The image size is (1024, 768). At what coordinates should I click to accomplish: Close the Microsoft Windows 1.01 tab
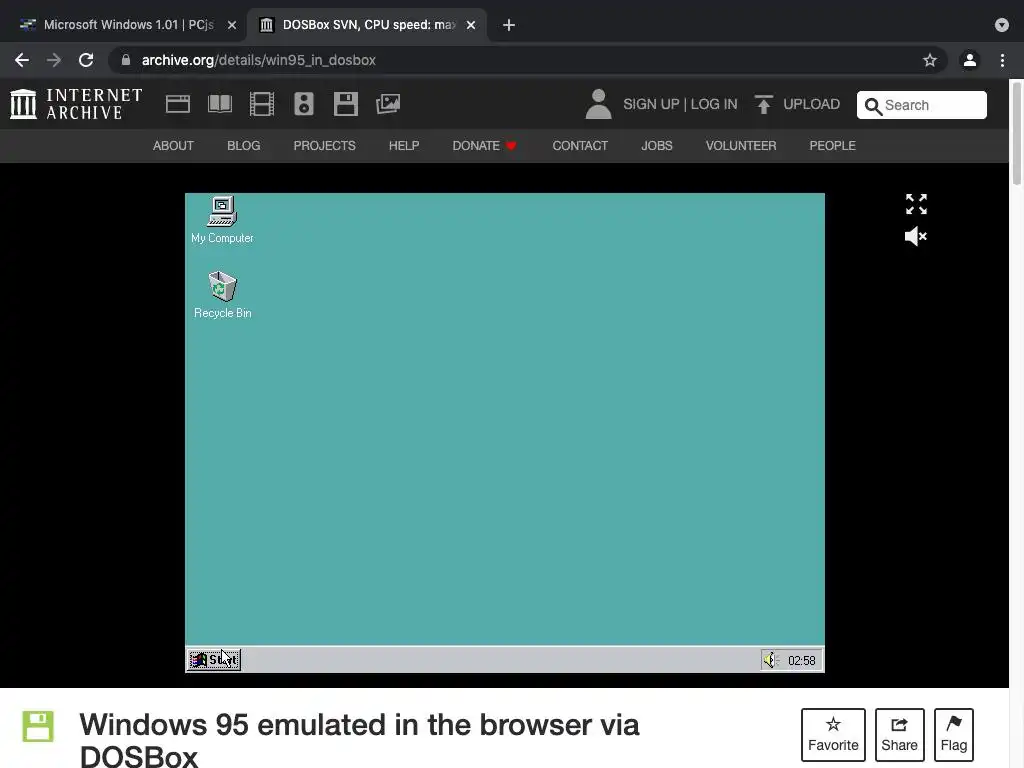point(232,25)
